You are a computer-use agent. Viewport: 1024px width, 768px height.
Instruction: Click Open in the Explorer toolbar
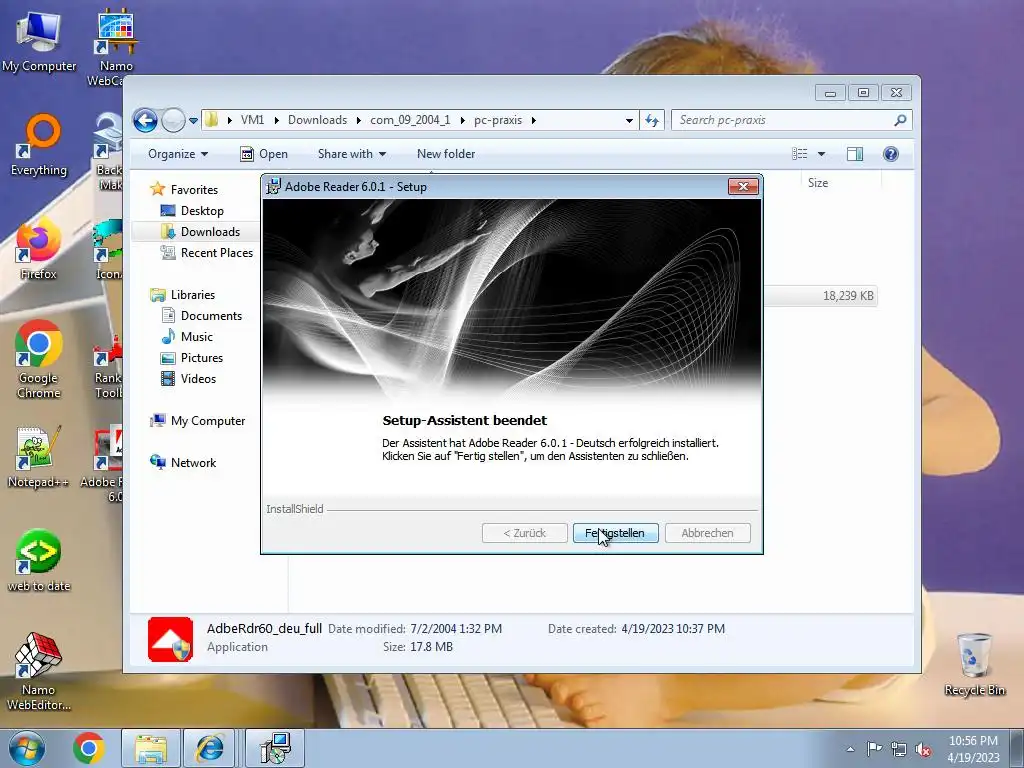[264, 154]
